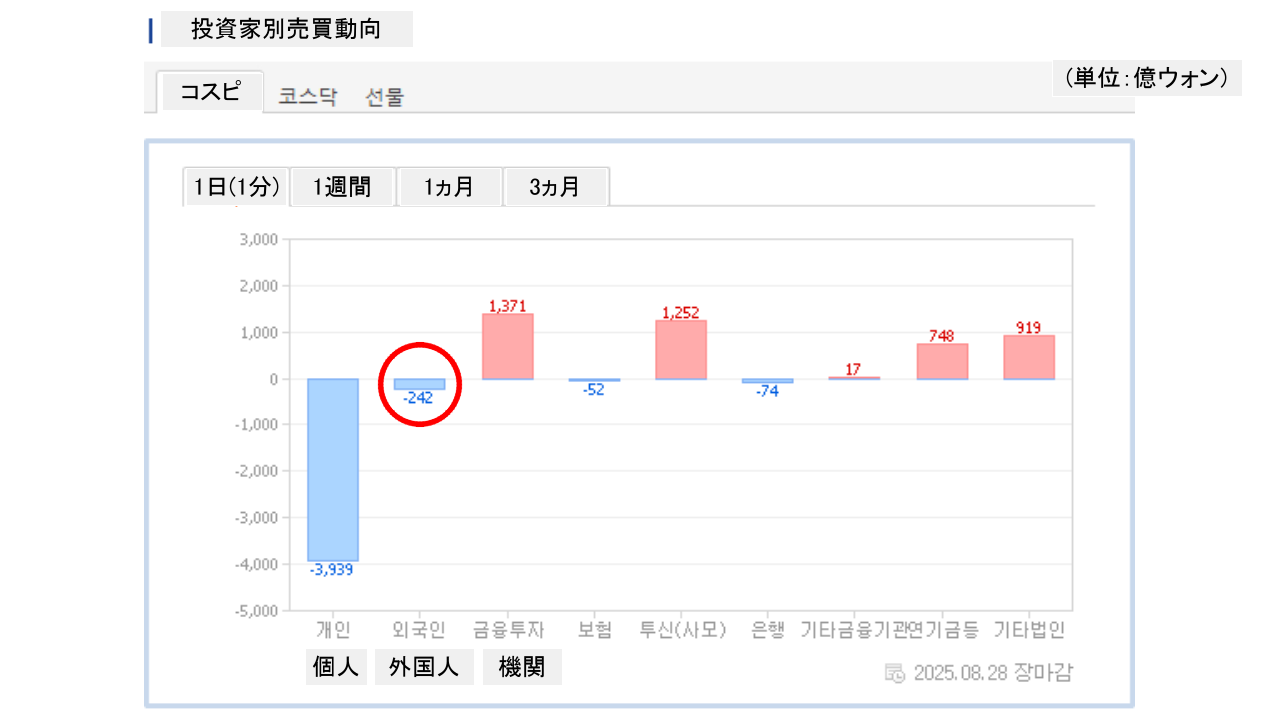Select the 연기금등 bar showing 748
1280x720 pixels.
(942, 361)
